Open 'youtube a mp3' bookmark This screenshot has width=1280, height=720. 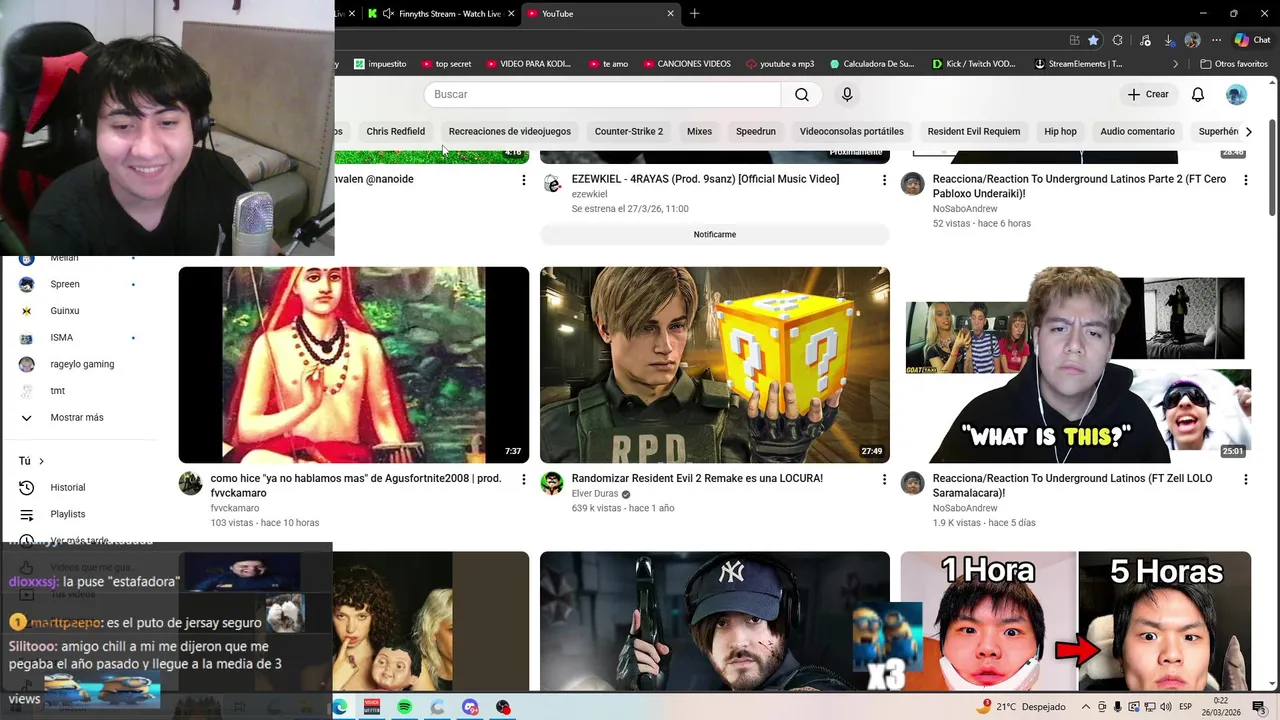[x=780, y=64]
